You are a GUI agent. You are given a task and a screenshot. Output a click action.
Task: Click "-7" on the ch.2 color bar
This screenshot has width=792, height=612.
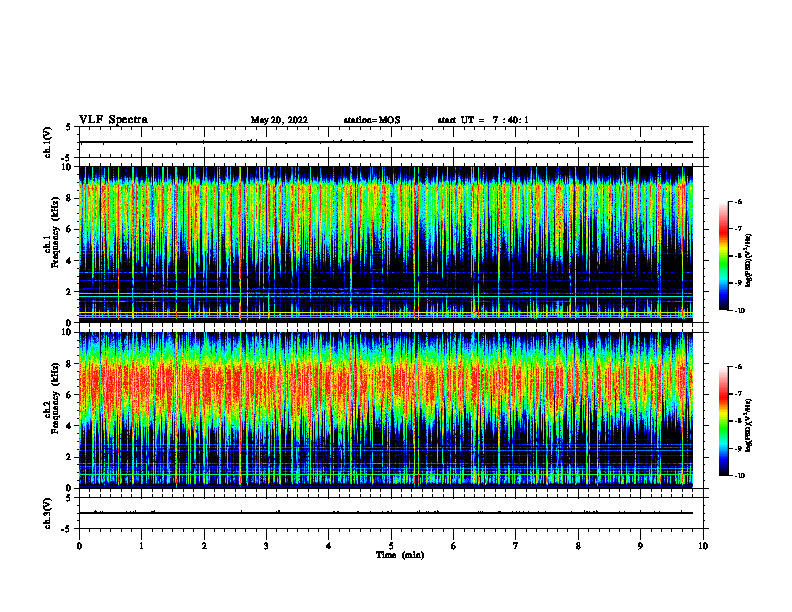(x=738, y=394)
